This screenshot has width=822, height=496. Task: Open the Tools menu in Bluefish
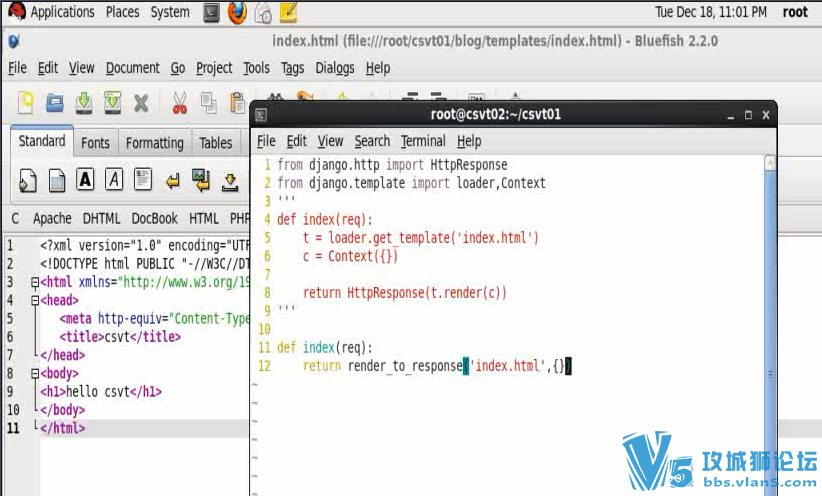(x=256, y=68)
